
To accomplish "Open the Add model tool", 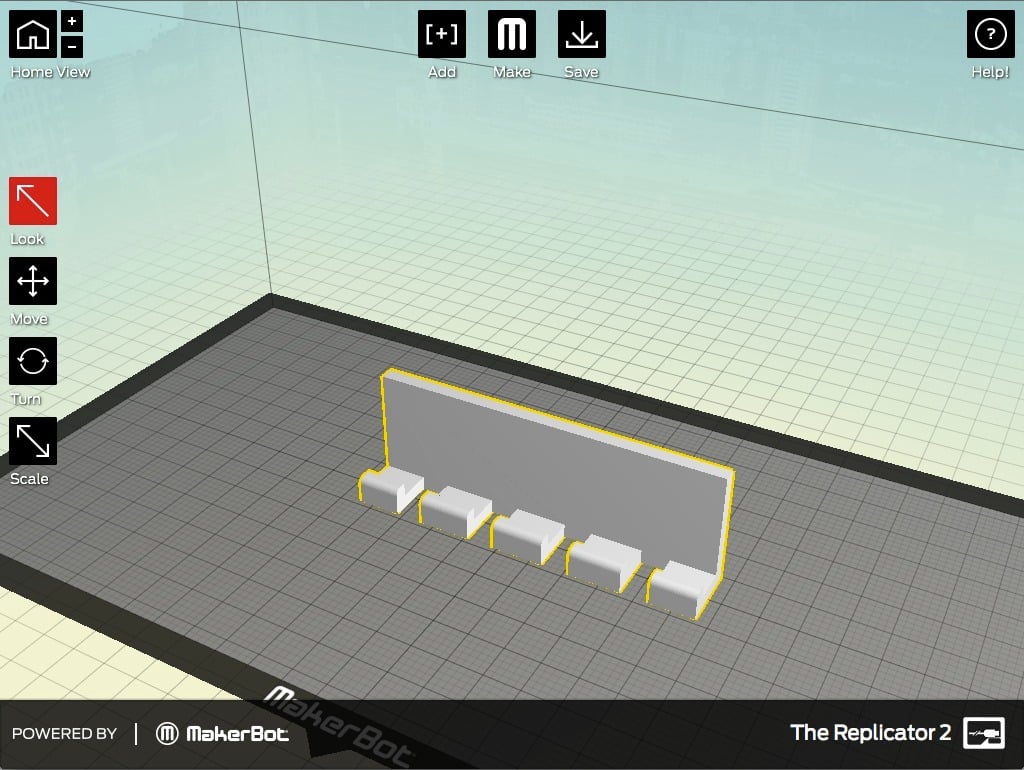I will [442, 35].
